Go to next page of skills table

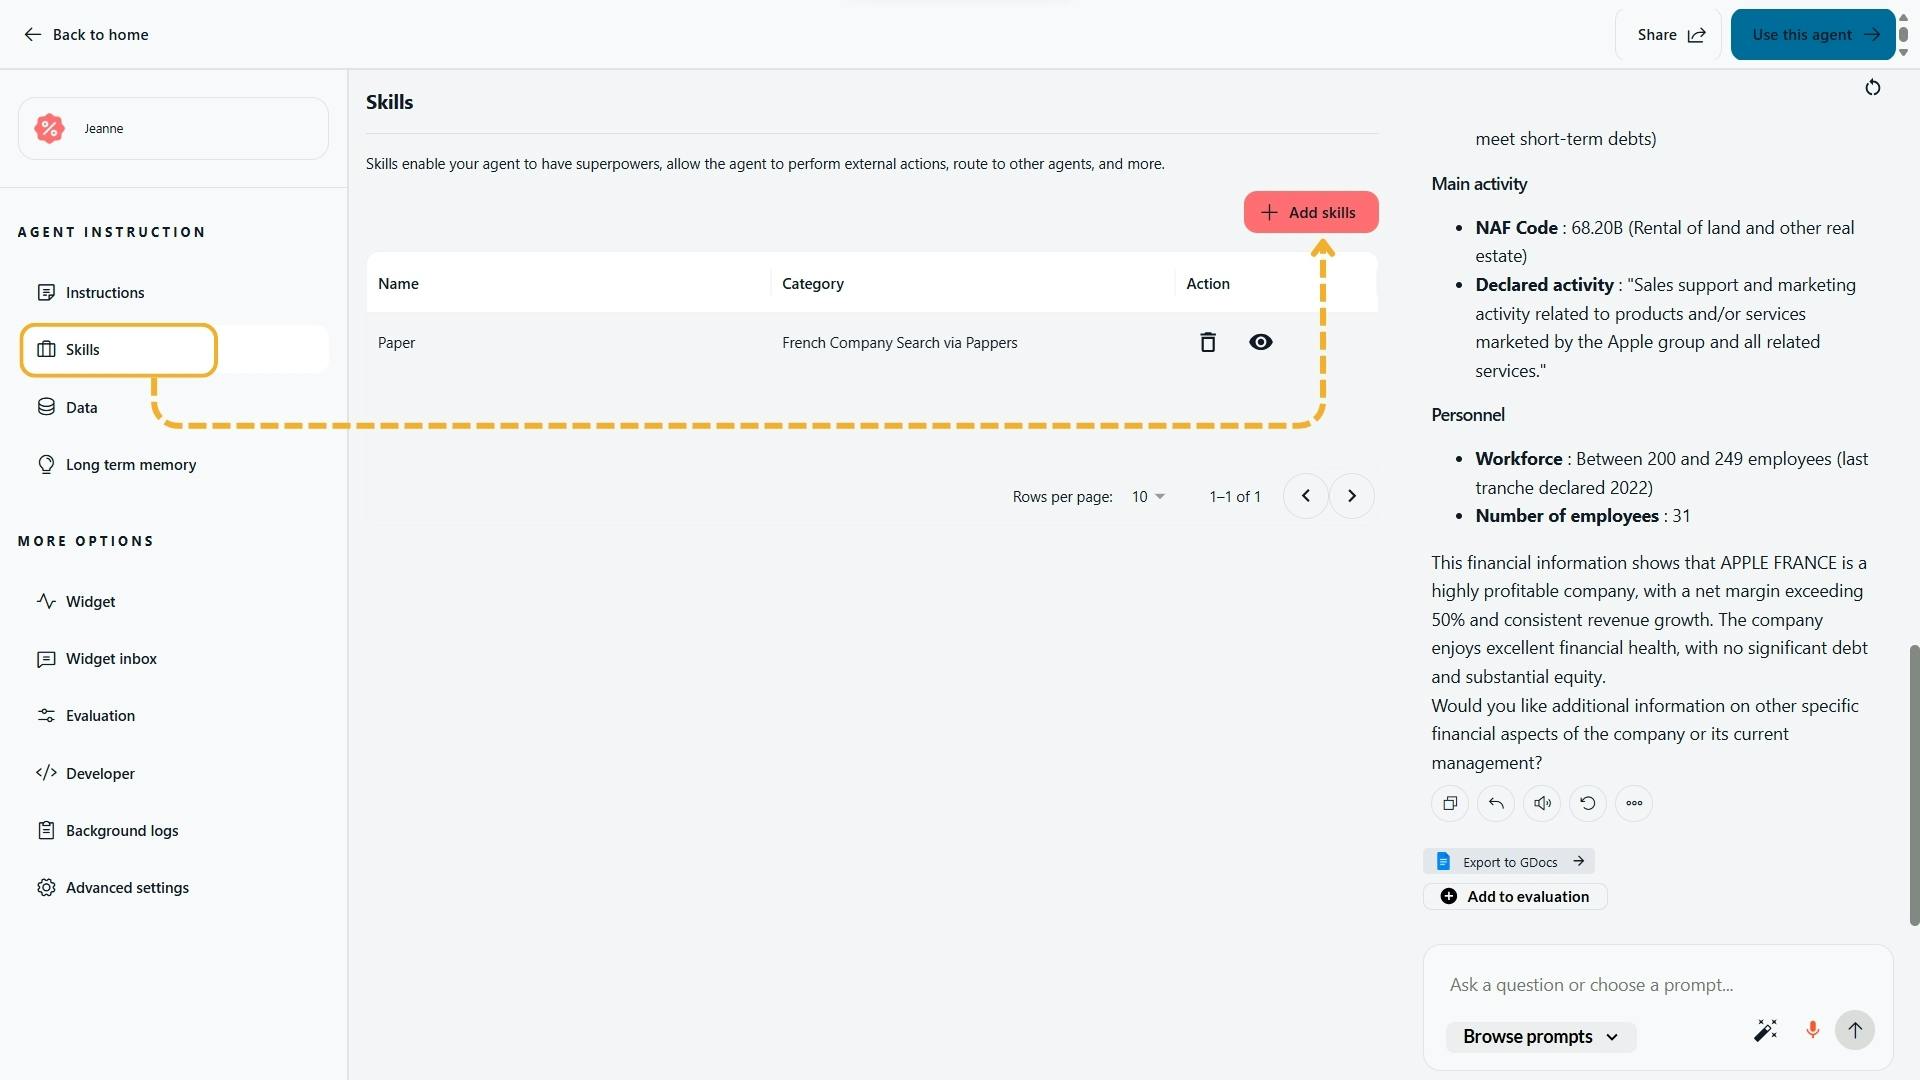click(1351, 496)
